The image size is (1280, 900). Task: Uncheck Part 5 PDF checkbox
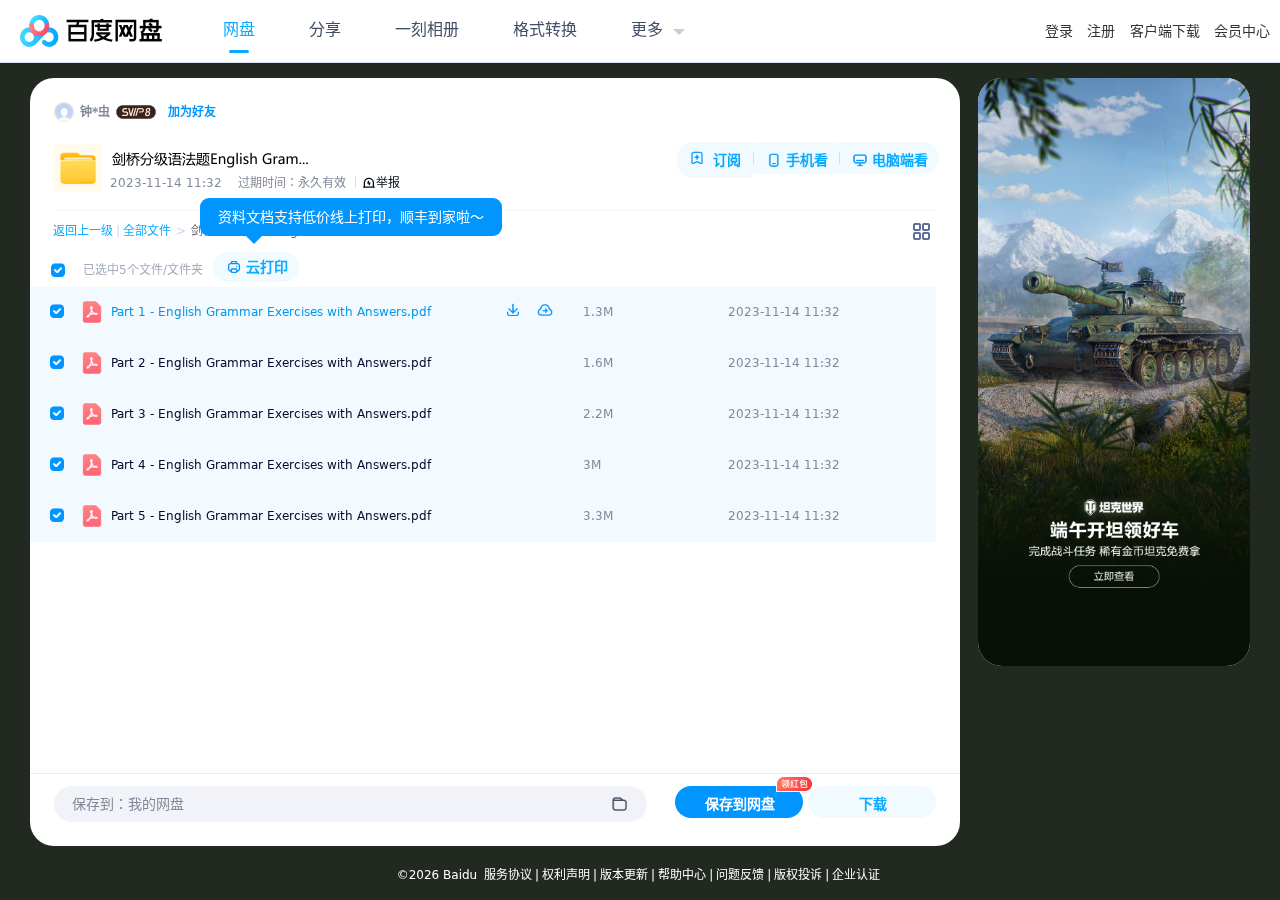tap(57, 515)
